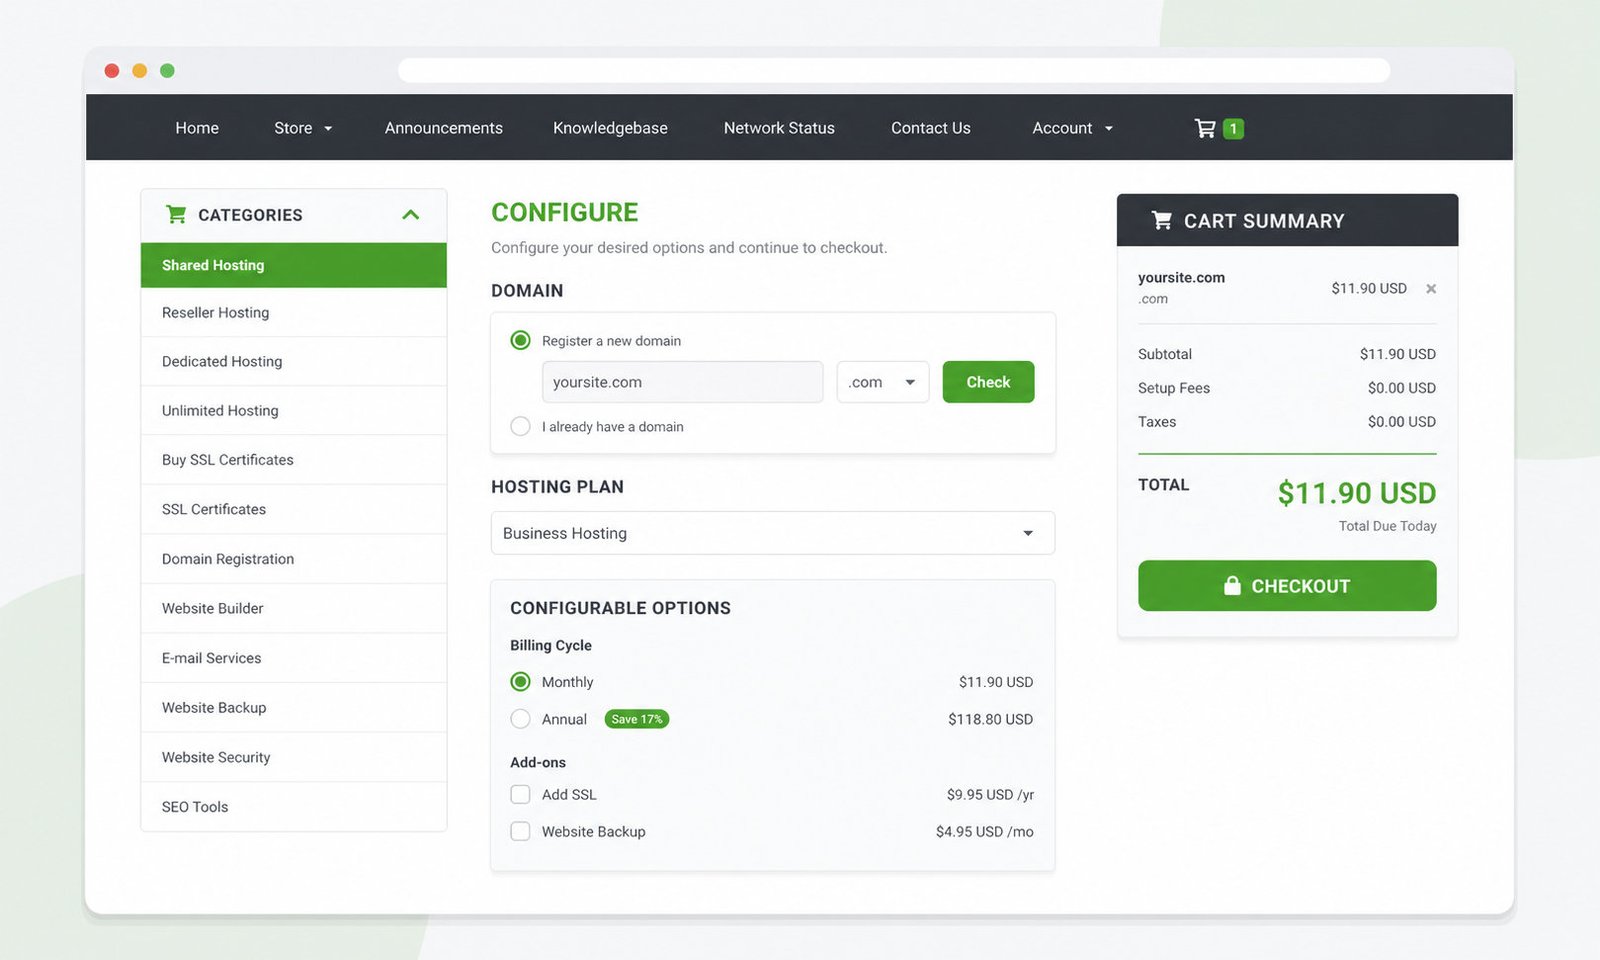Open Contact Us page
The image size is (1600, 960).
(931, 128)
